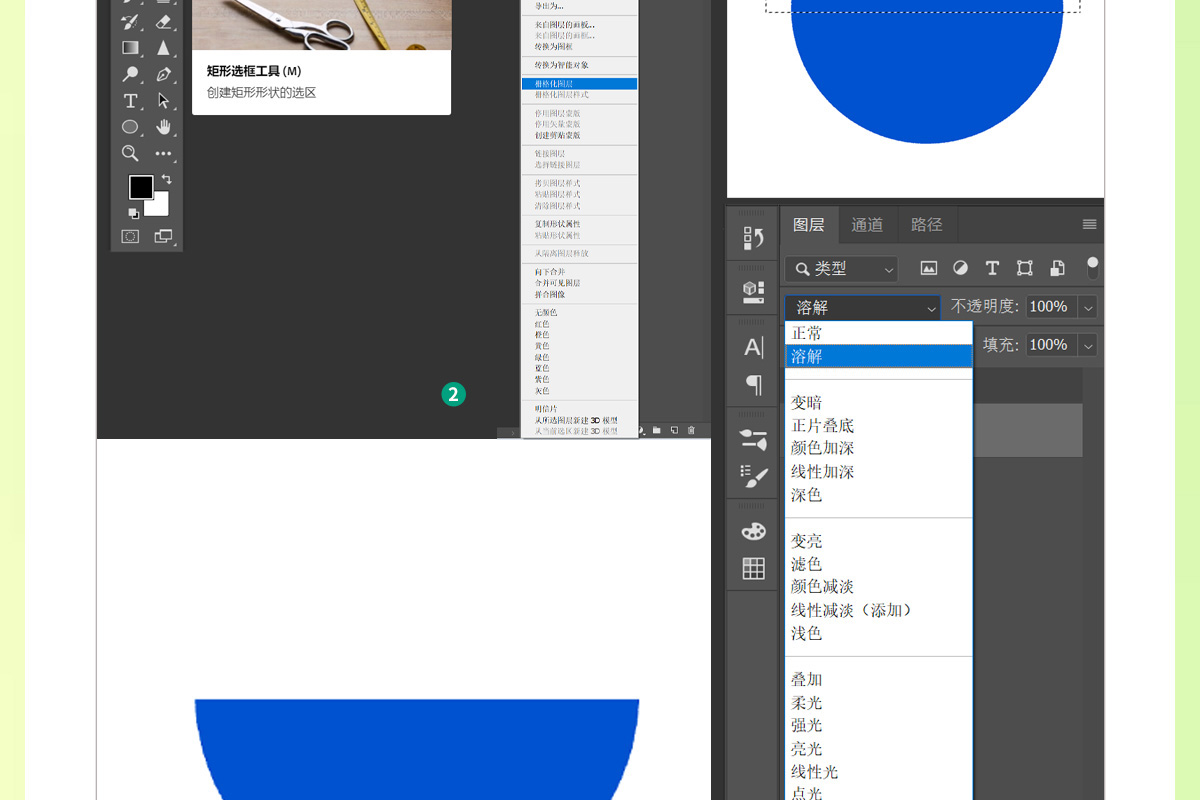Viewport: 1200px width, 800px height.
Task: Select the Ellipse shape tool
Action: [x=130, y=127]
